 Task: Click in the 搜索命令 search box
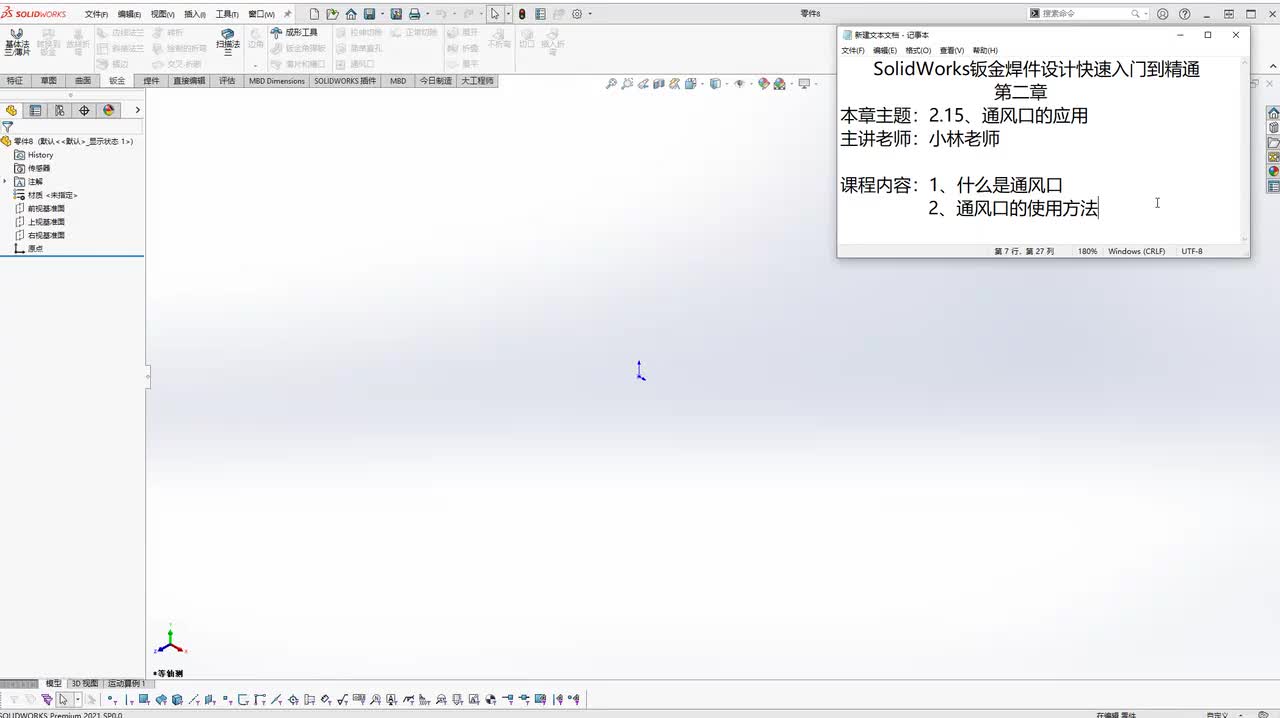(1086, 14)
